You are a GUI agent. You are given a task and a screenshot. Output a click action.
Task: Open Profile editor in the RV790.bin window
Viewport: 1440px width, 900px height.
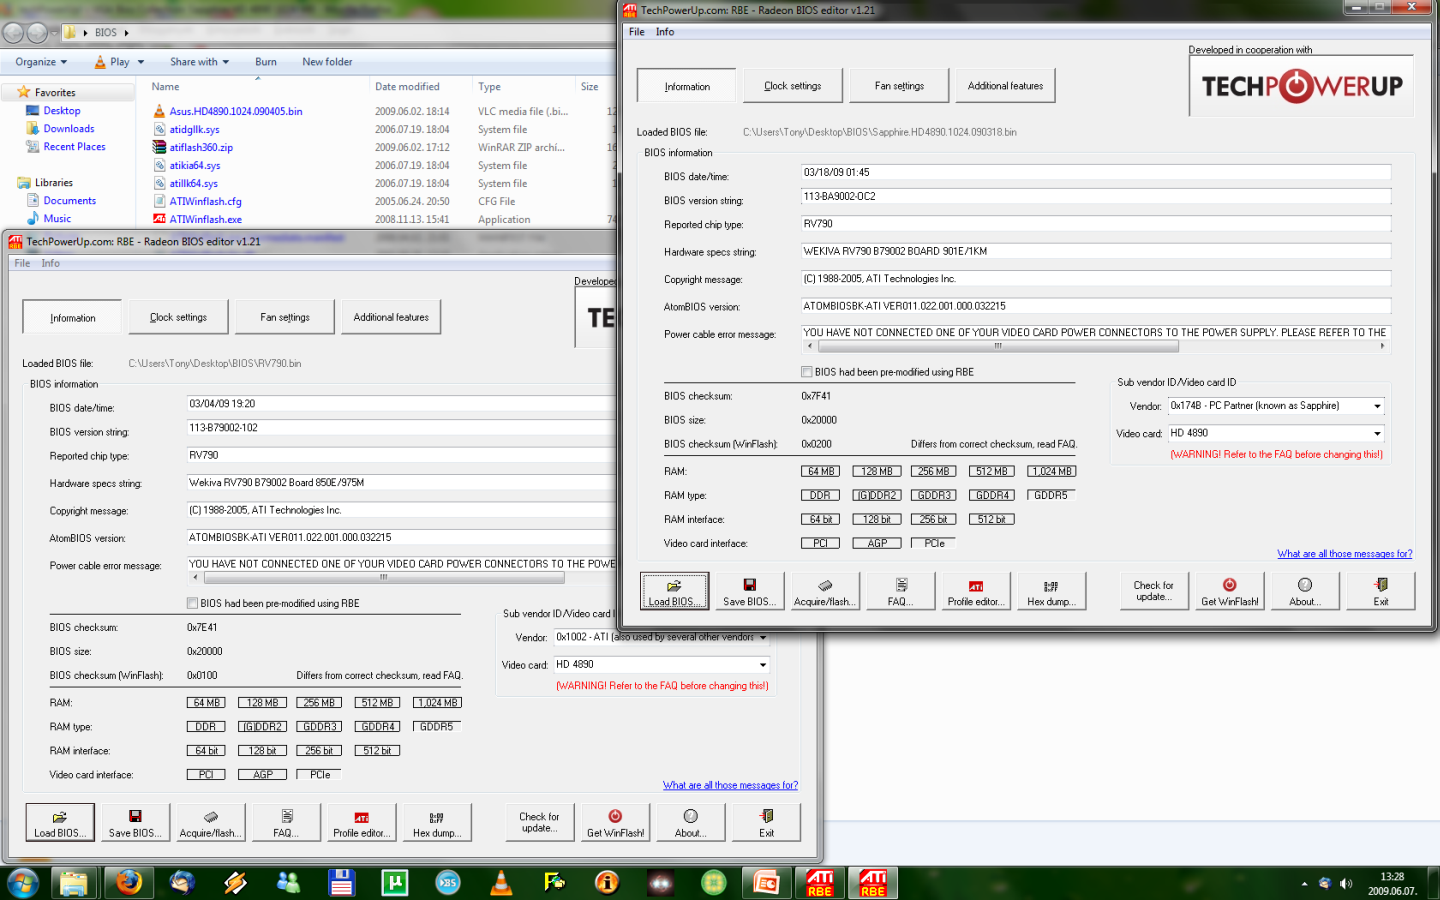(361, 822)
